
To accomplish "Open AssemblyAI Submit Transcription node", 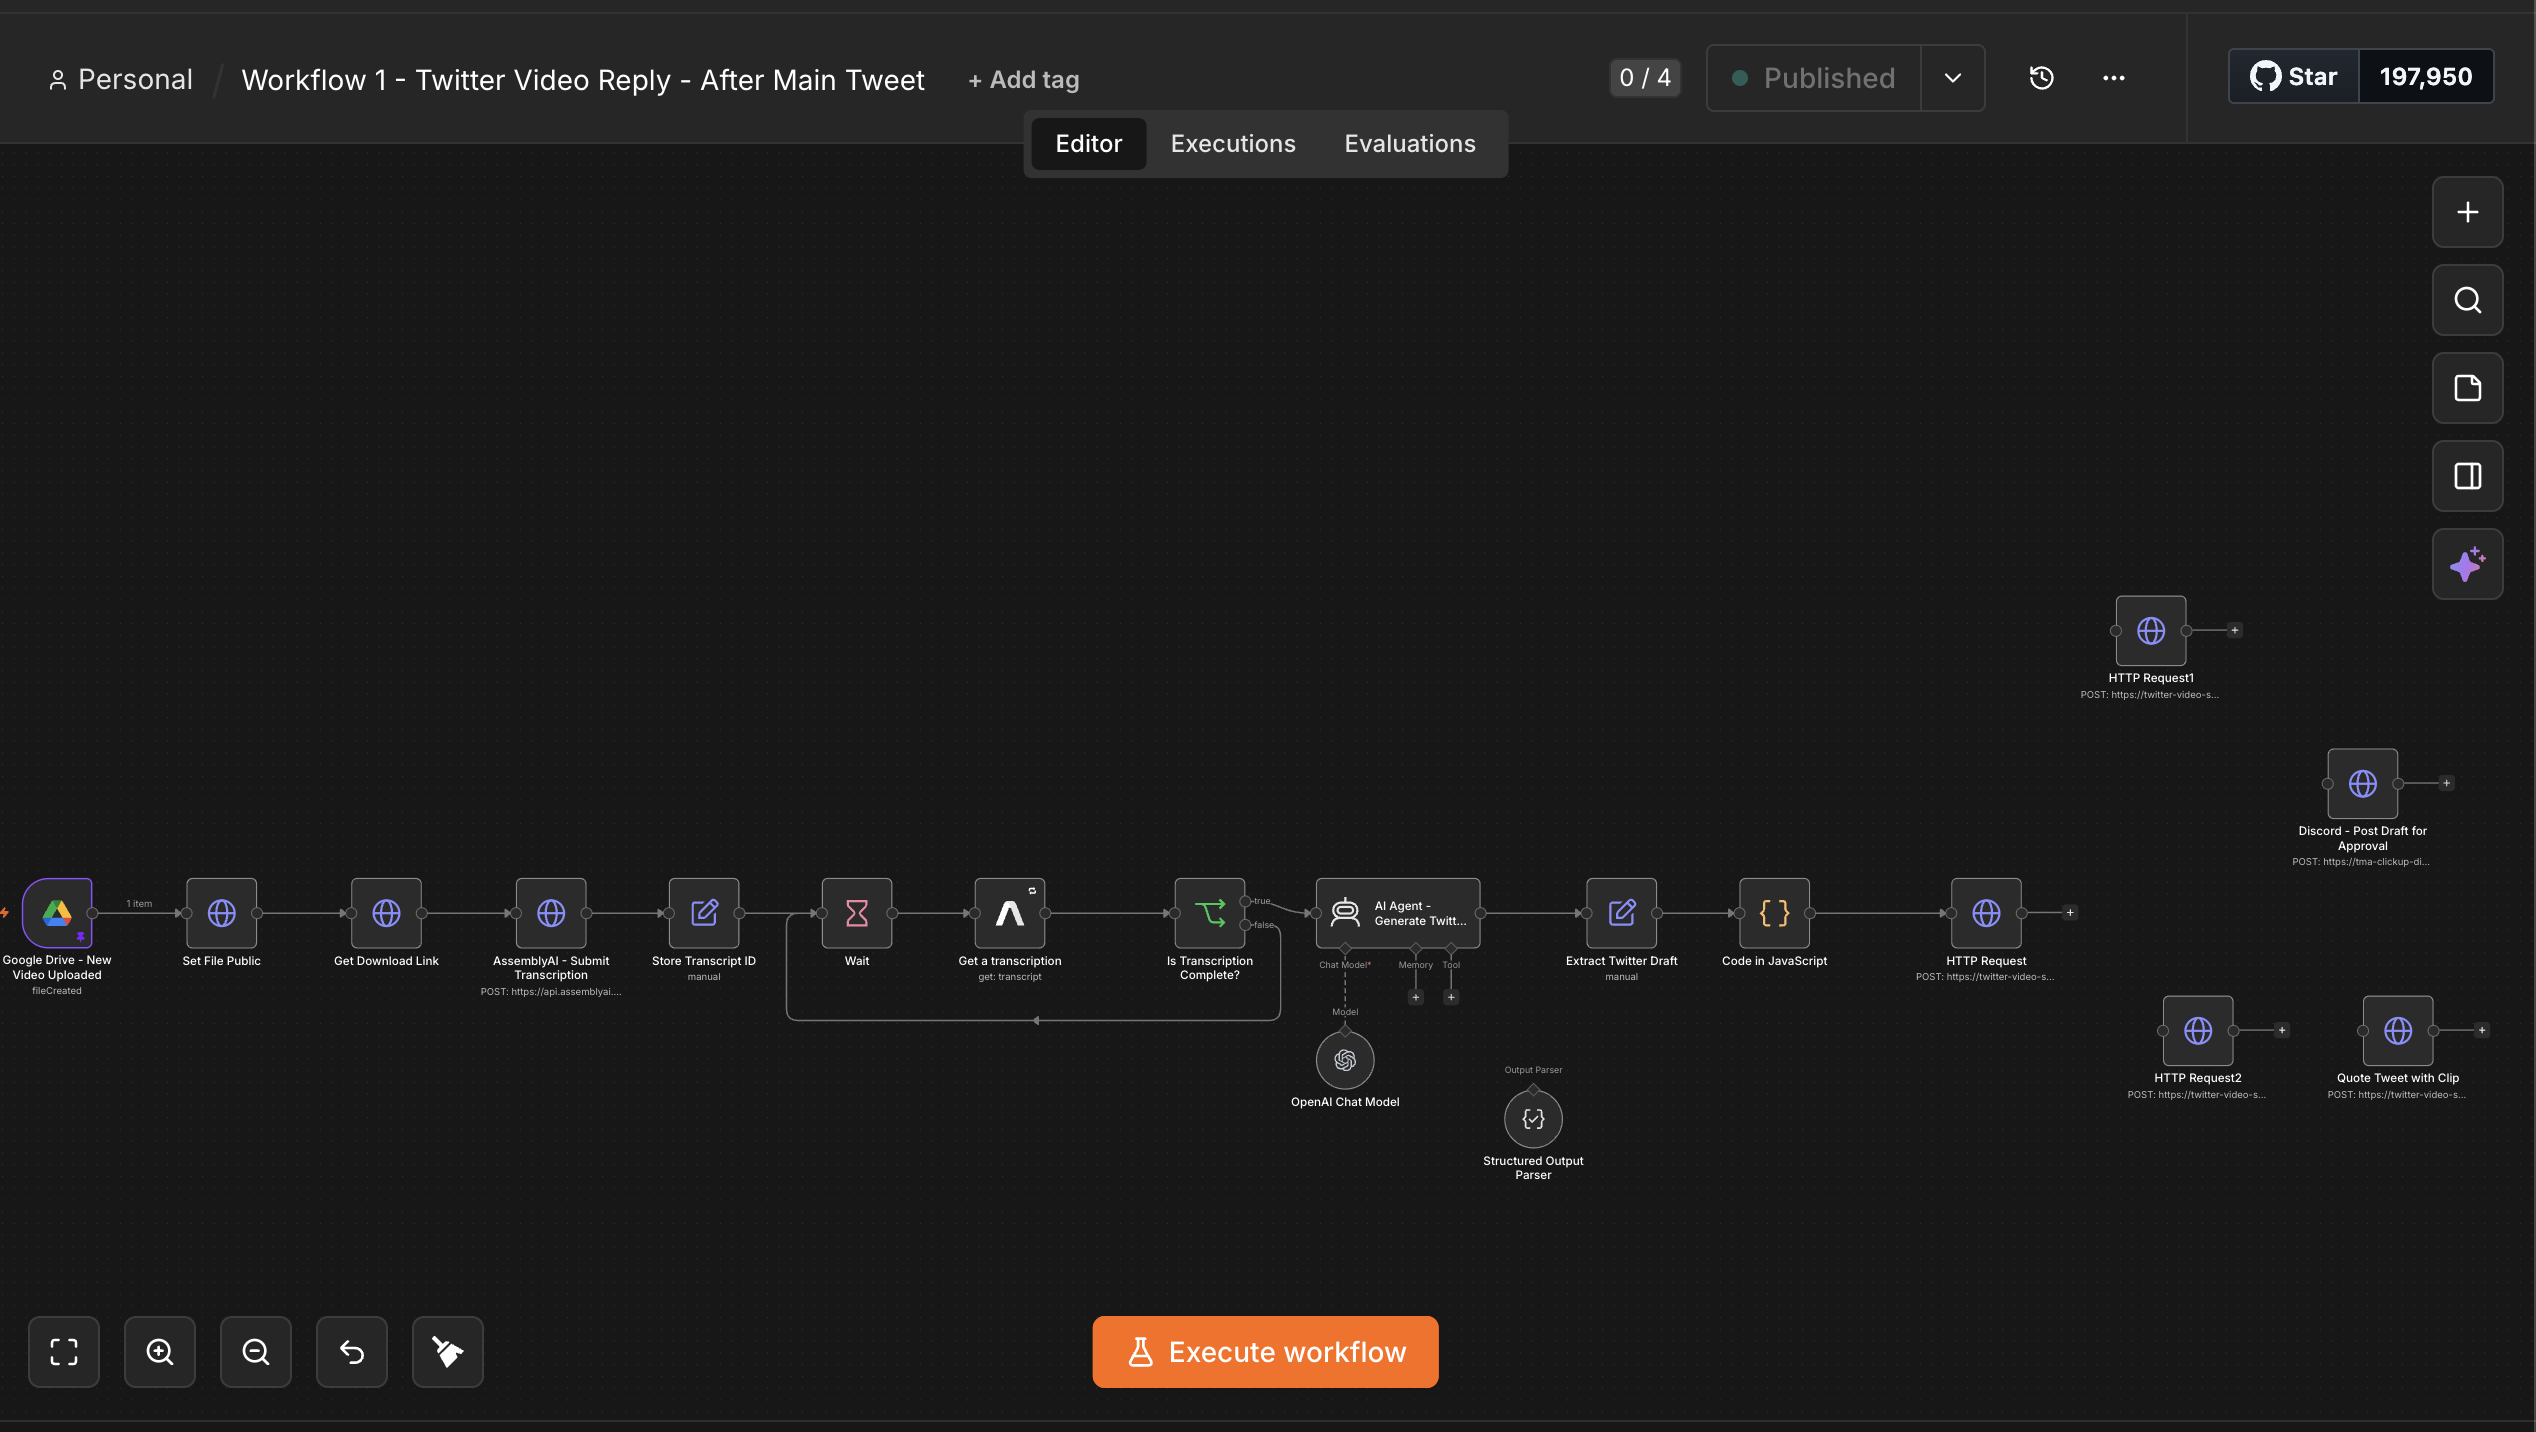I will point(551,912).
